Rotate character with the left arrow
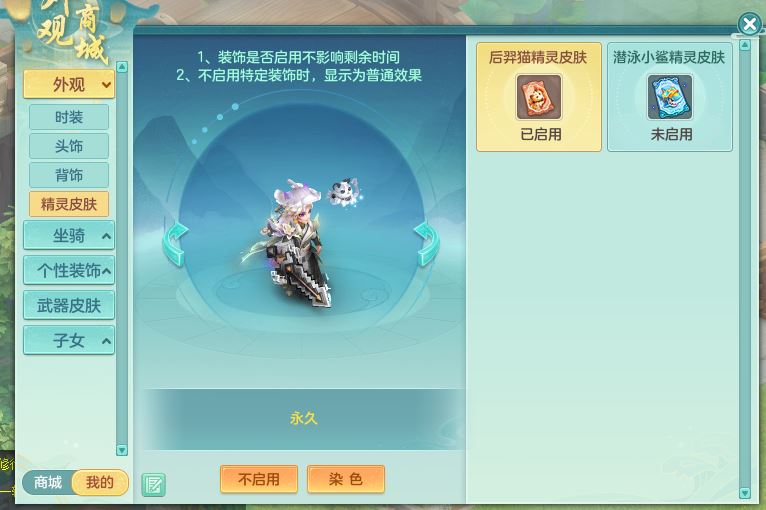The height and width of the screenshot is (510, 766). (x=175, y=244)
